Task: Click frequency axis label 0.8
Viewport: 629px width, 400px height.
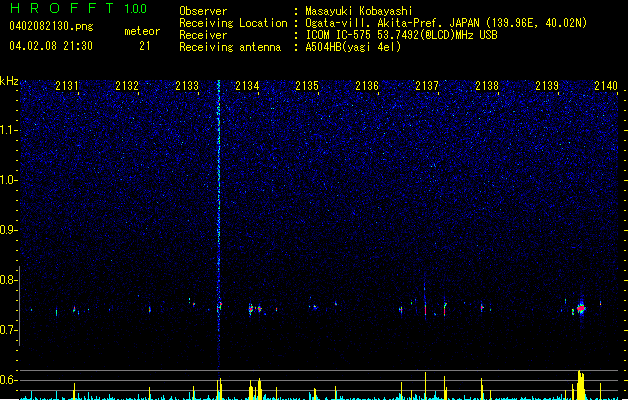Action: (8, 280)
